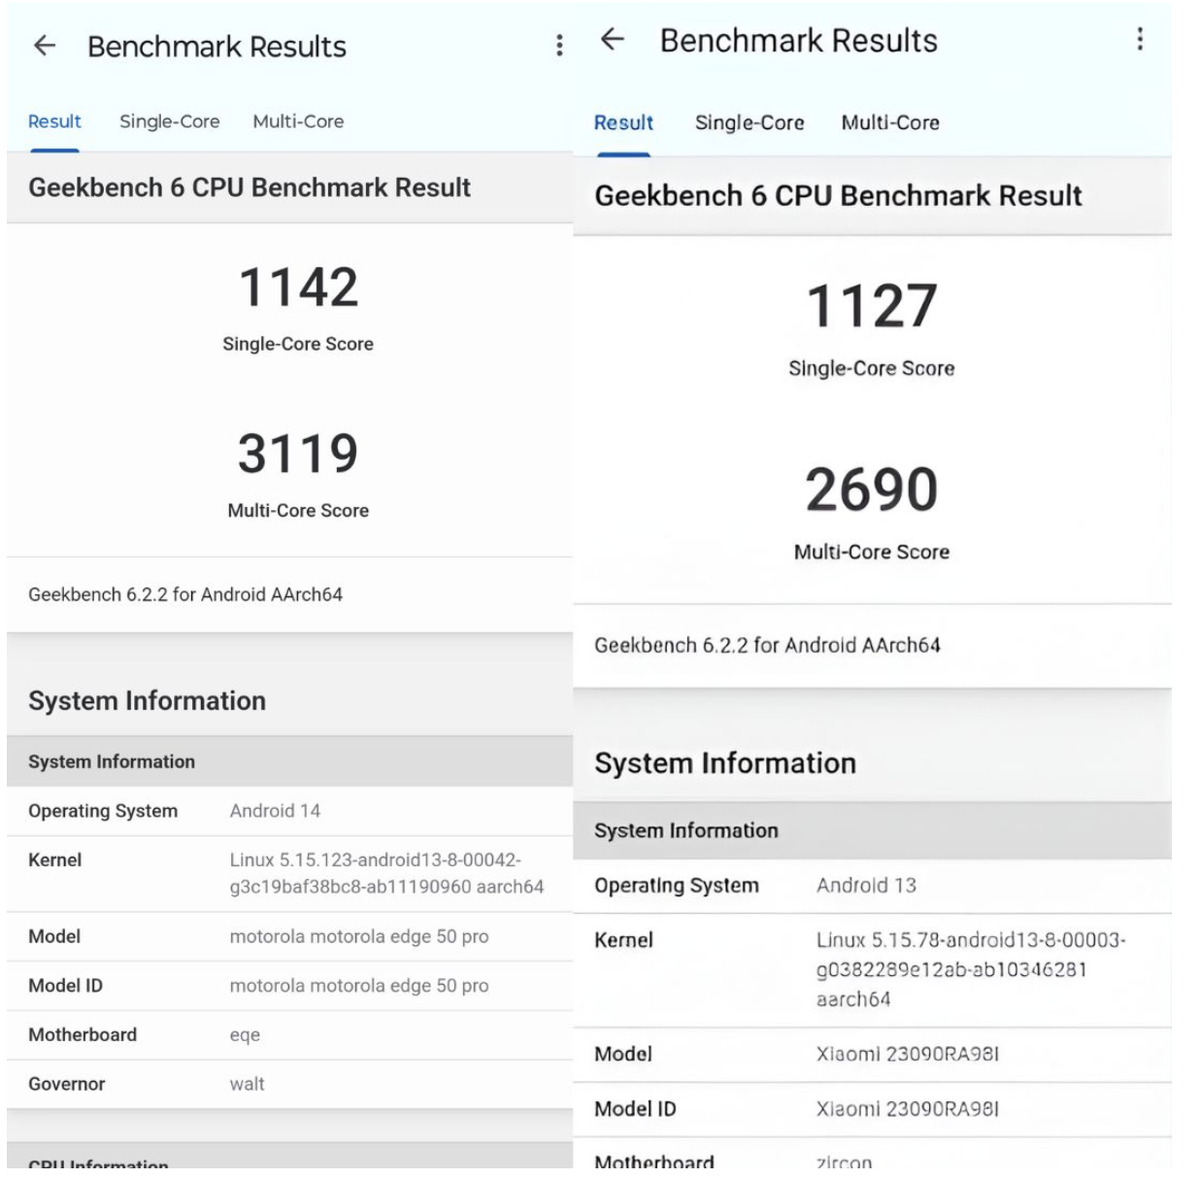Tap the 2690 Multi-Core Score on the right
Screen dimensions: 1200x1179
[x=873, y=488]
